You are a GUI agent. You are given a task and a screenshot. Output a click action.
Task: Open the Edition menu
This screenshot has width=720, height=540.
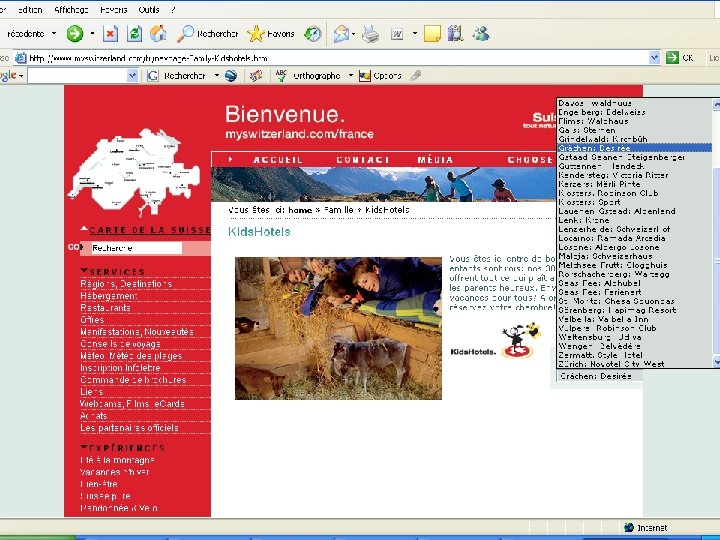[x=30, y=9]
